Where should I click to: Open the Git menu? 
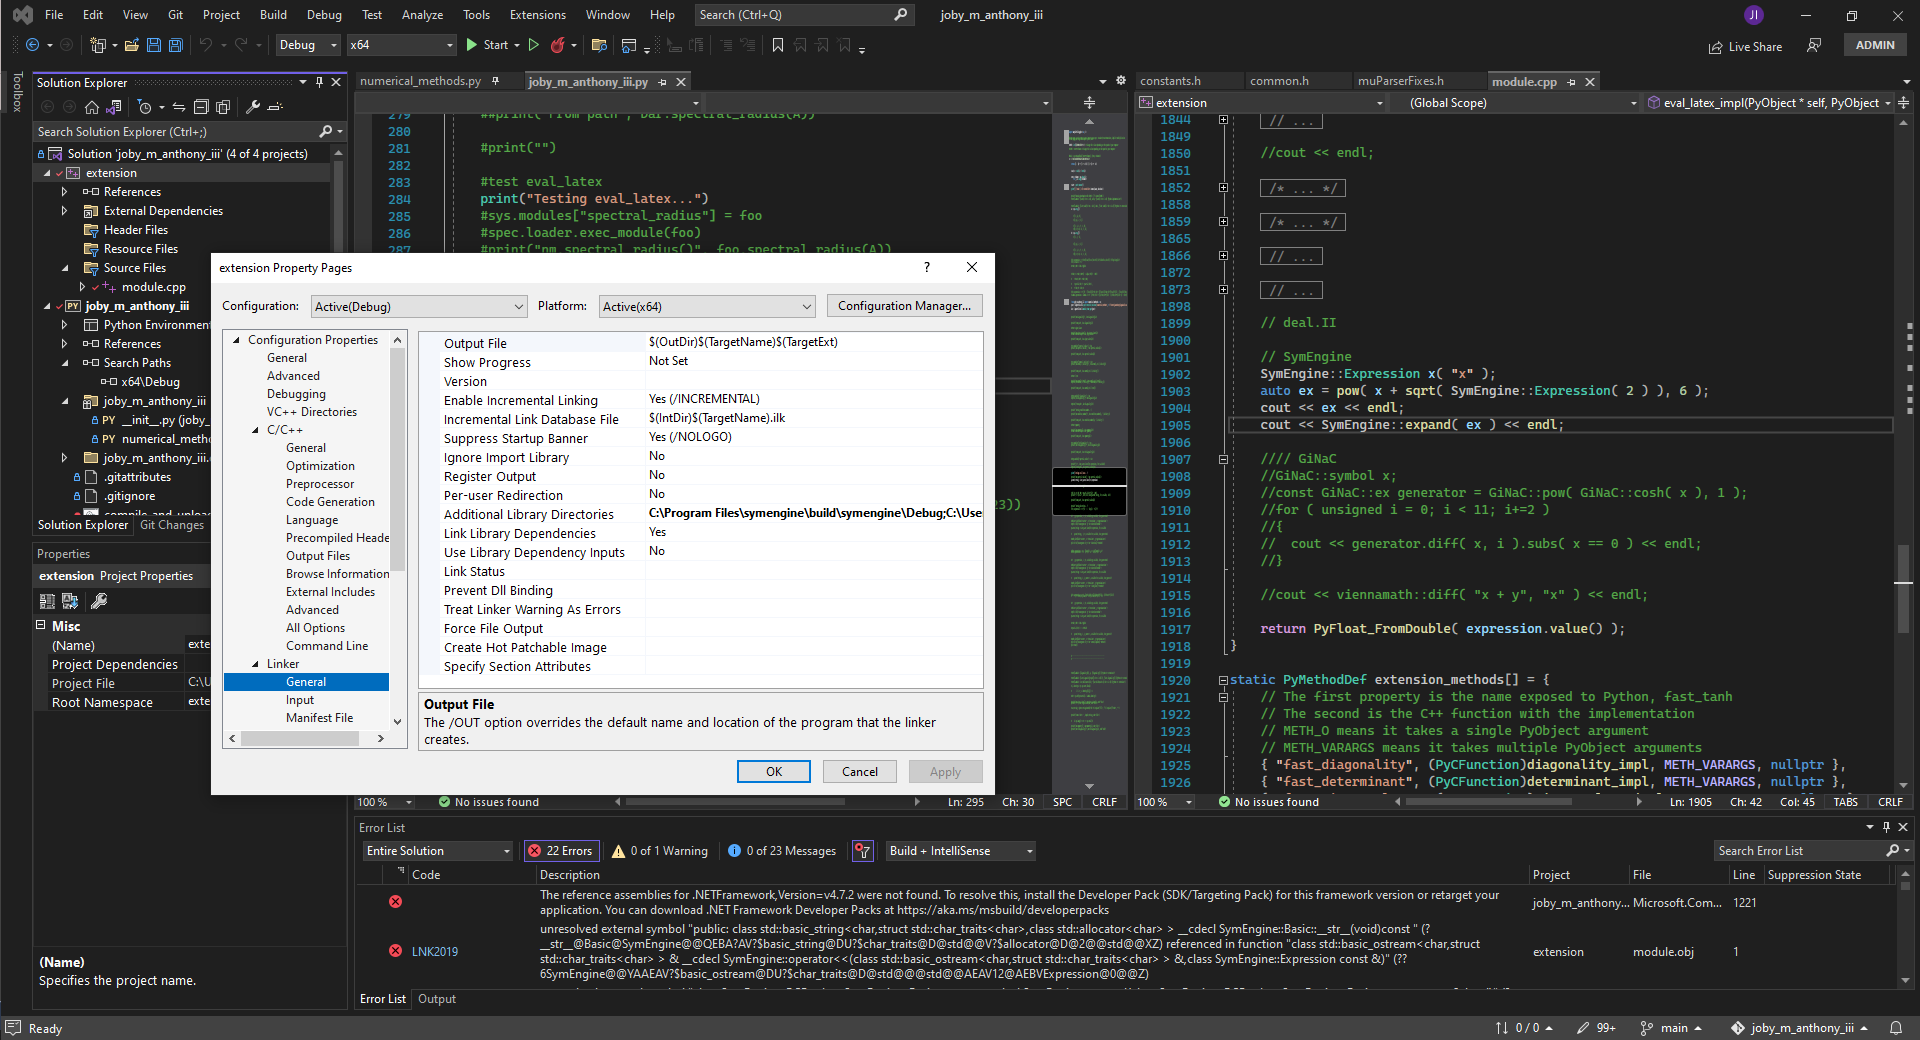coord(174,14)
